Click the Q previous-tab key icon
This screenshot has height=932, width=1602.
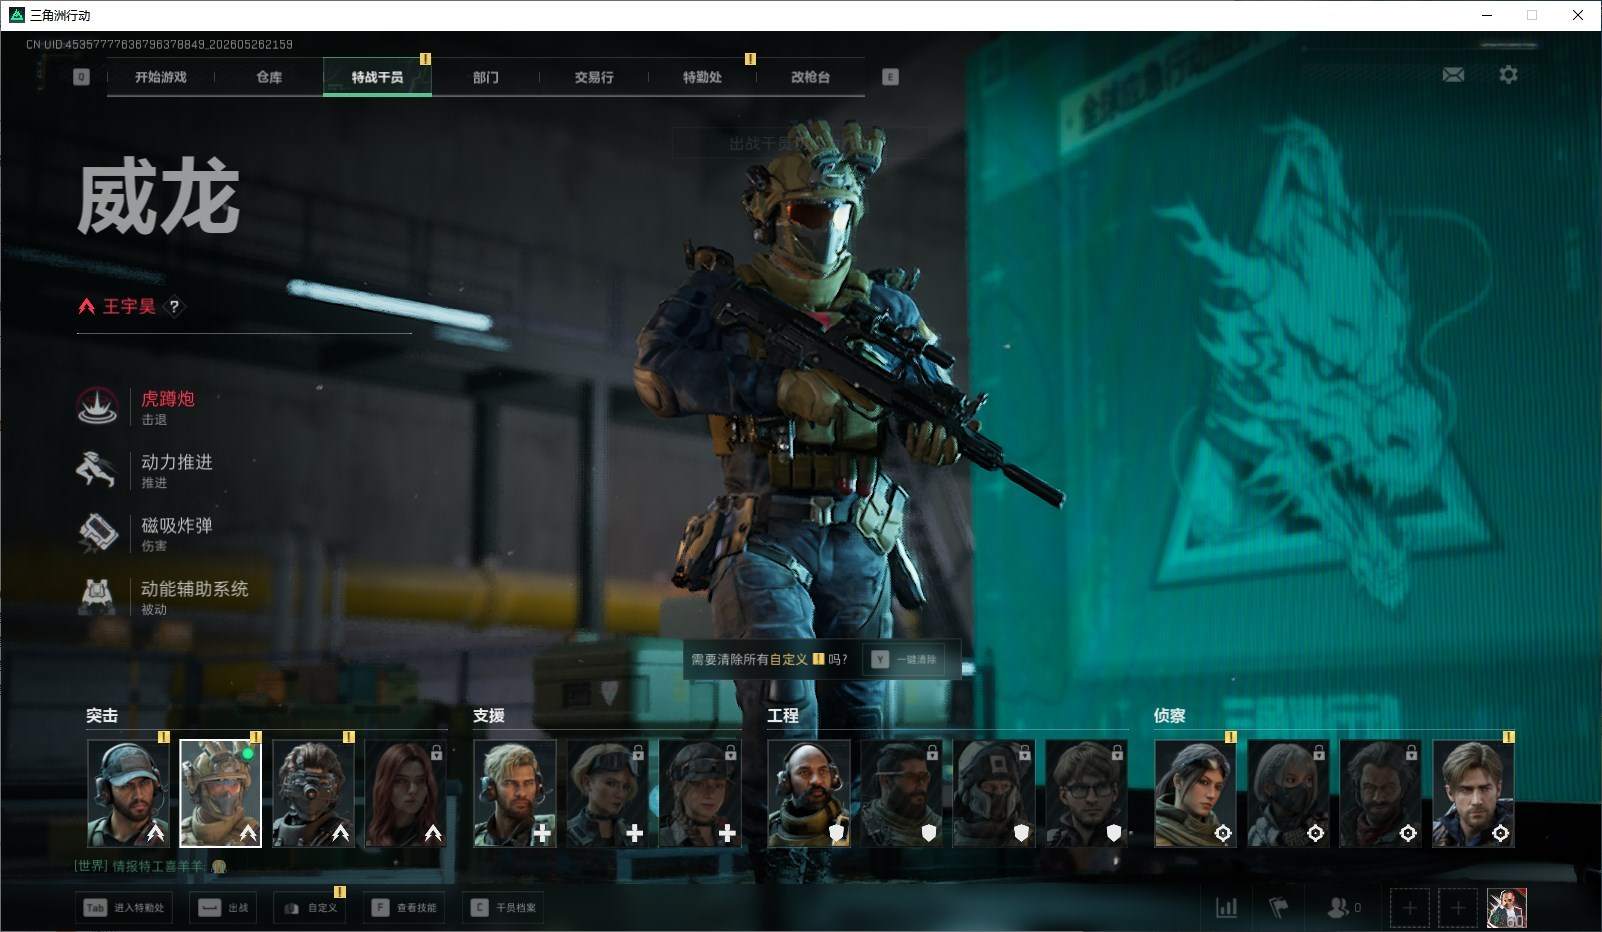point(82,77)
